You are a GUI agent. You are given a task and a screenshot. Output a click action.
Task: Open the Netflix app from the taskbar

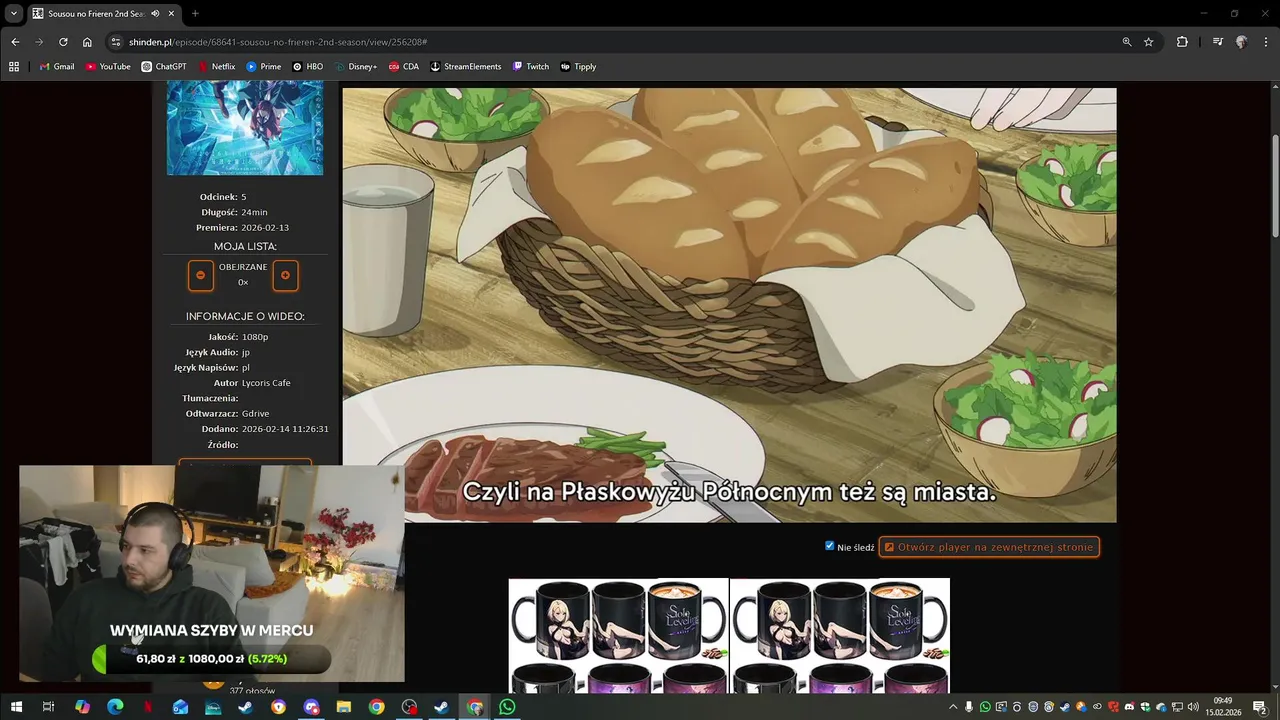(x=148, y=707)
